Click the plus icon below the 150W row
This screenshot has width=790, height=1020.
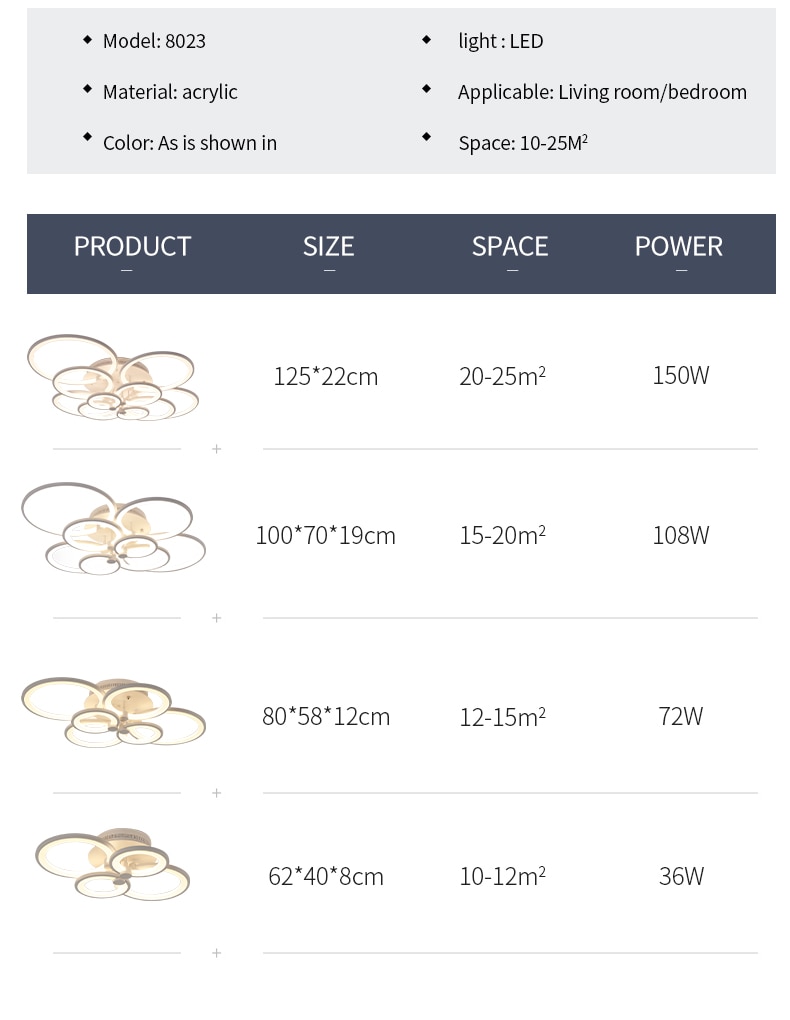[x=217, y=449]
